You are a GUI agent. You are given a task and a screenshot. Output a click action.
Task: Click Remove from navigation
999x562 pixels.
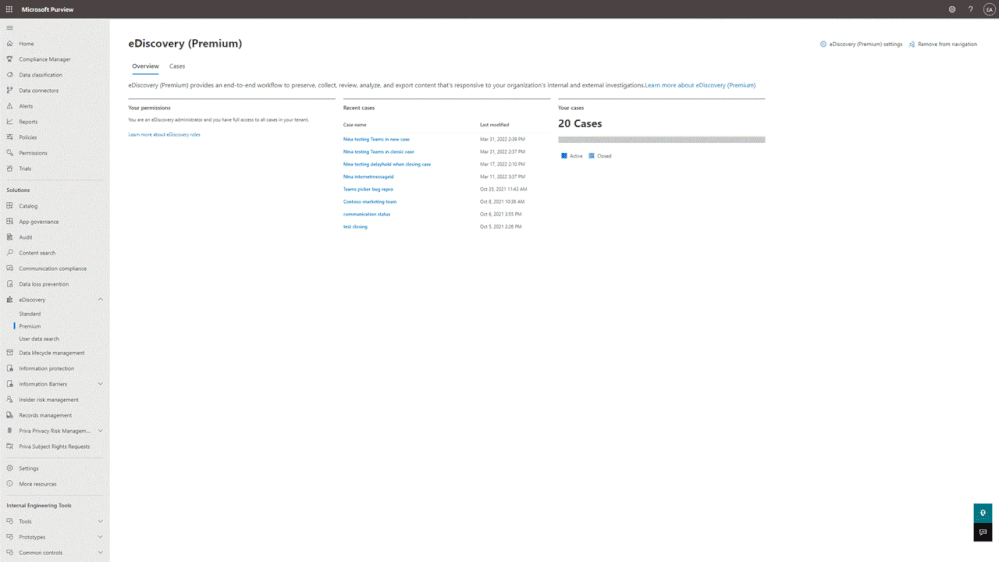pyautogui.click(x=943, y=44)
